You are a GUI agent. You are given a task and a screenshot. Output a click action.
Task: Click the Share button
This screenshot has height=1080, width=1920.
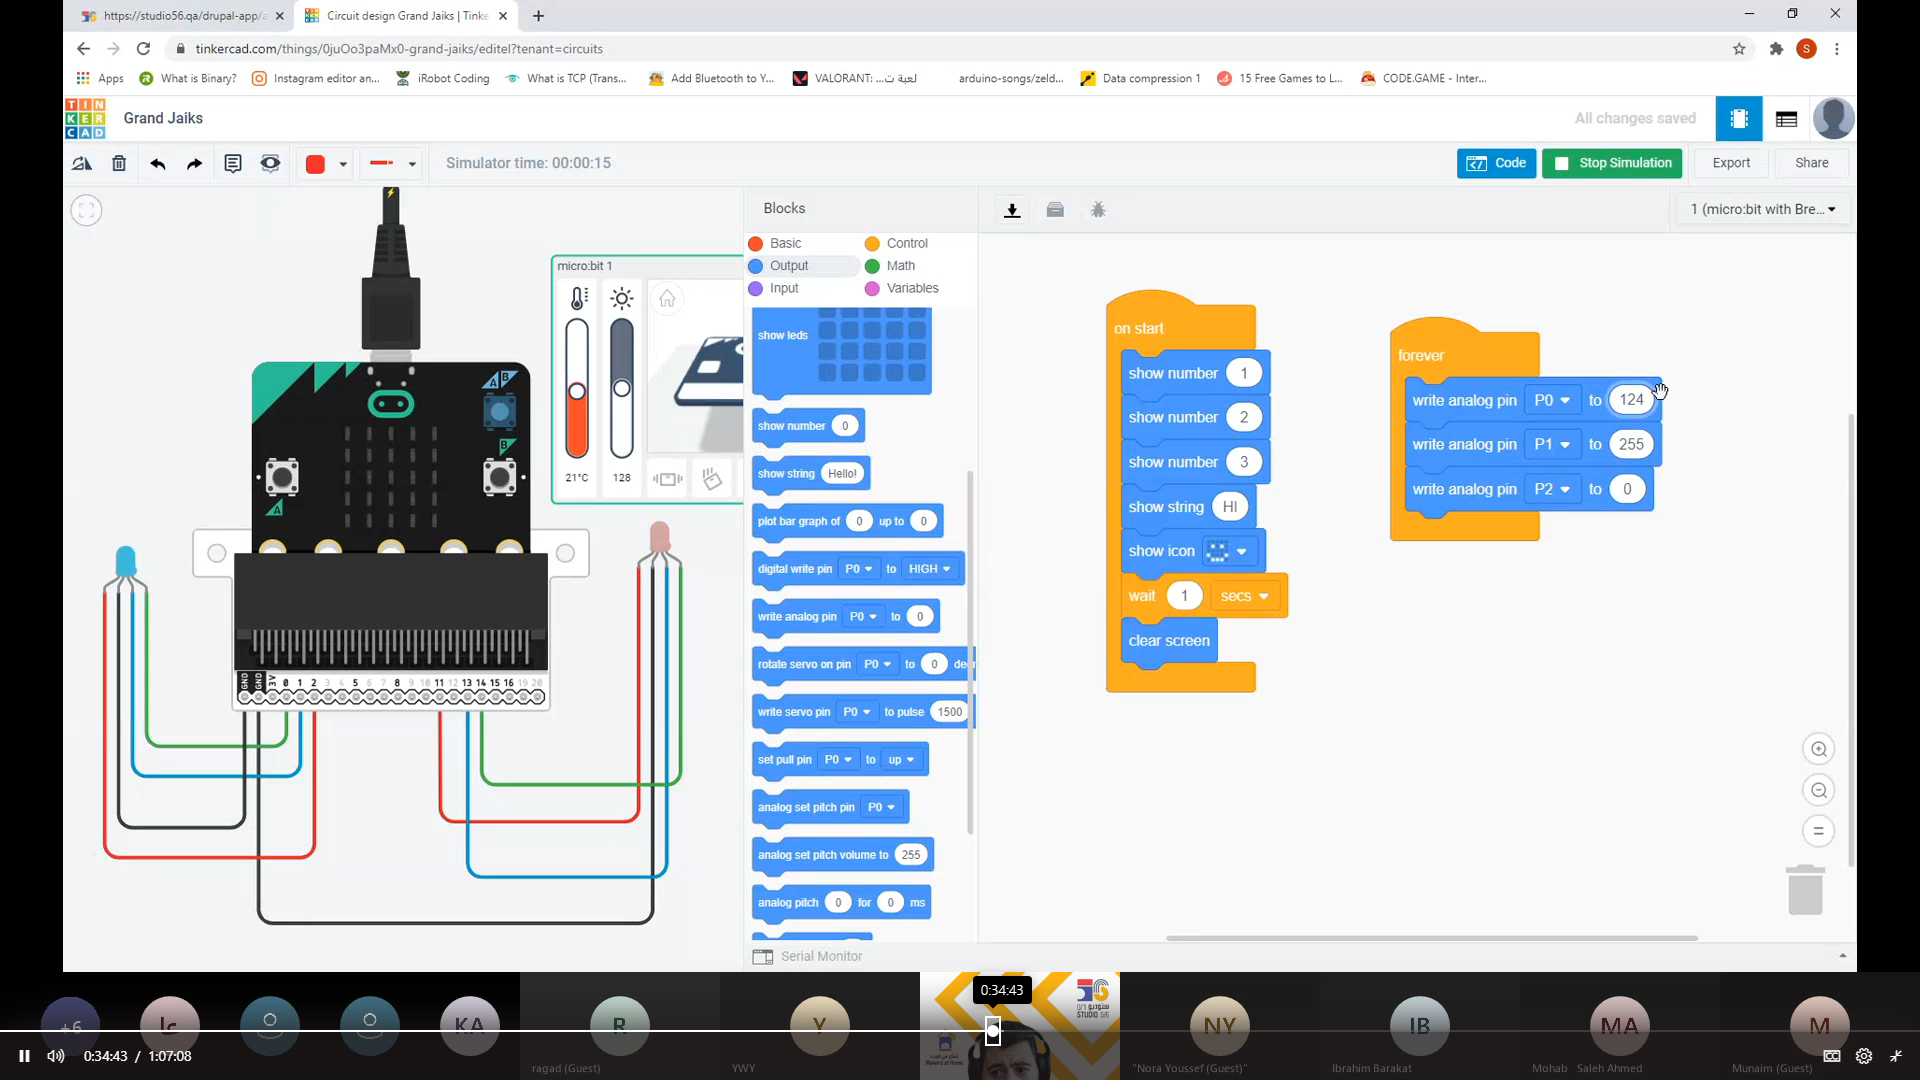1811,163
